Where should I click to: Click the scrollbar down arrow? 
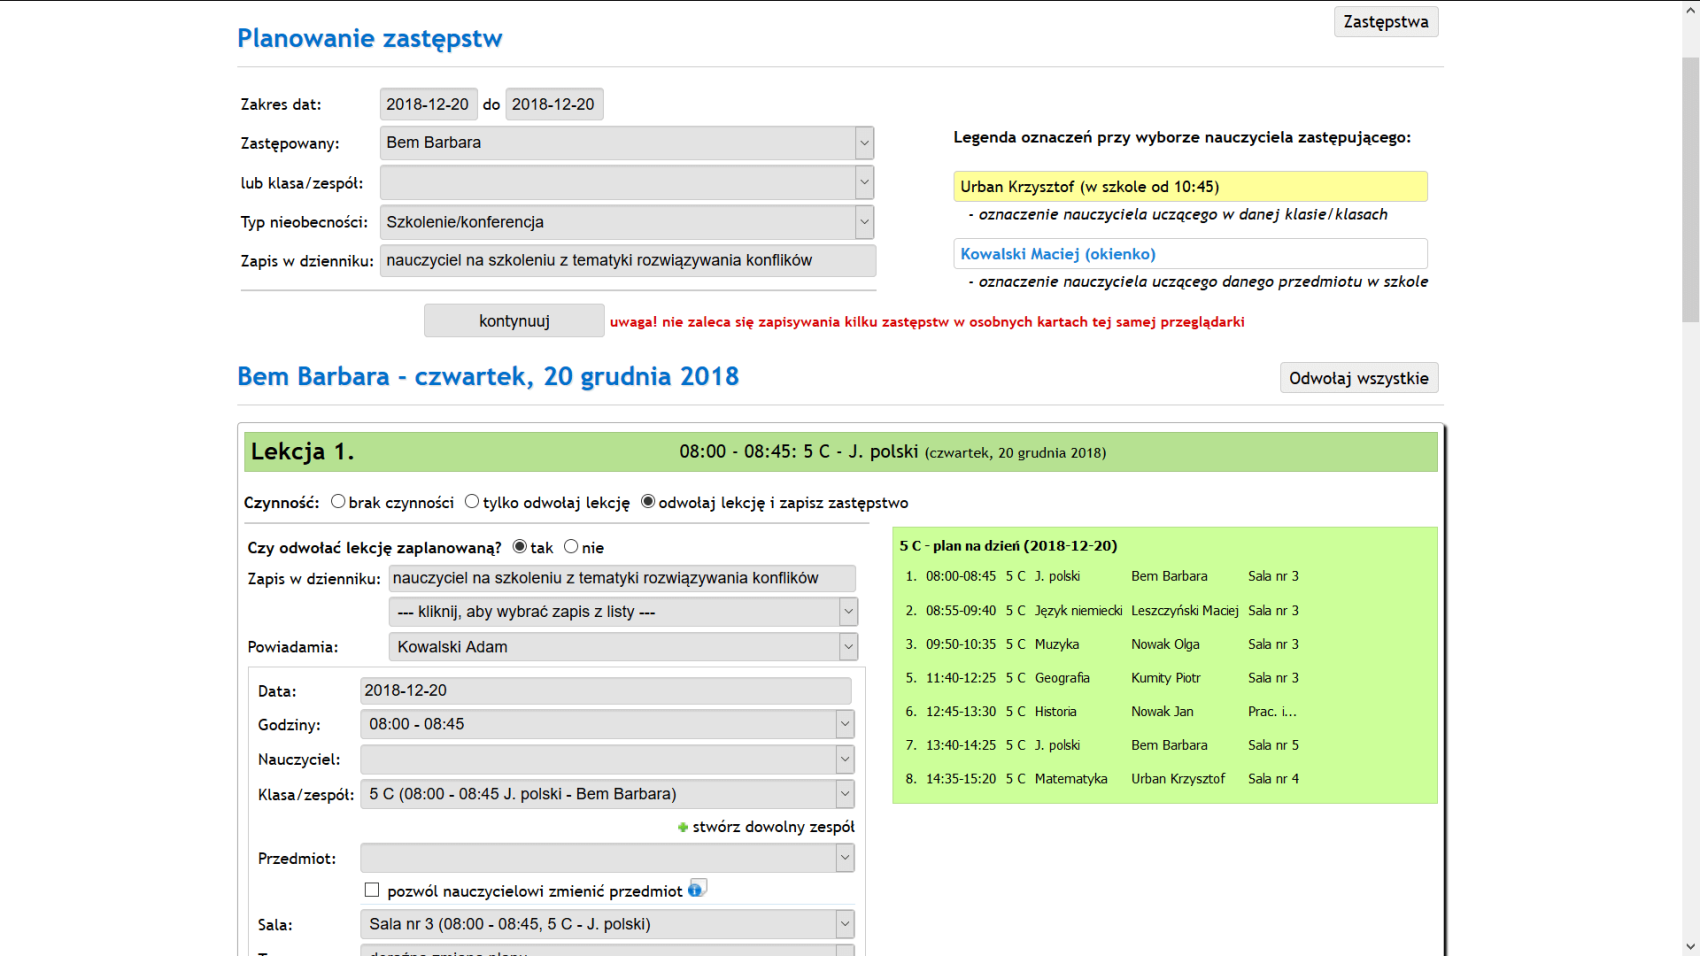tap(1691, 946)
